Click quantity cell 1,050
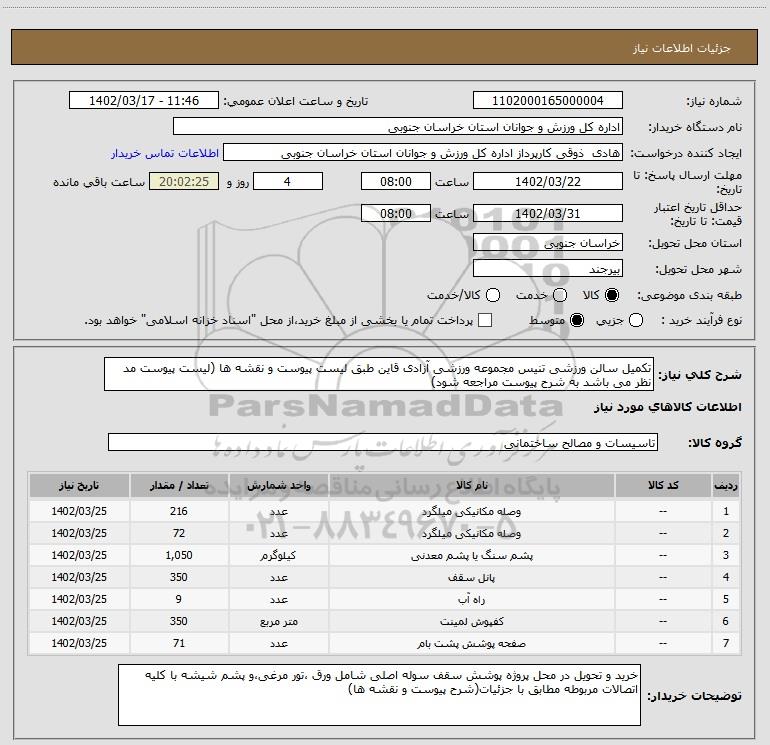 179,555
